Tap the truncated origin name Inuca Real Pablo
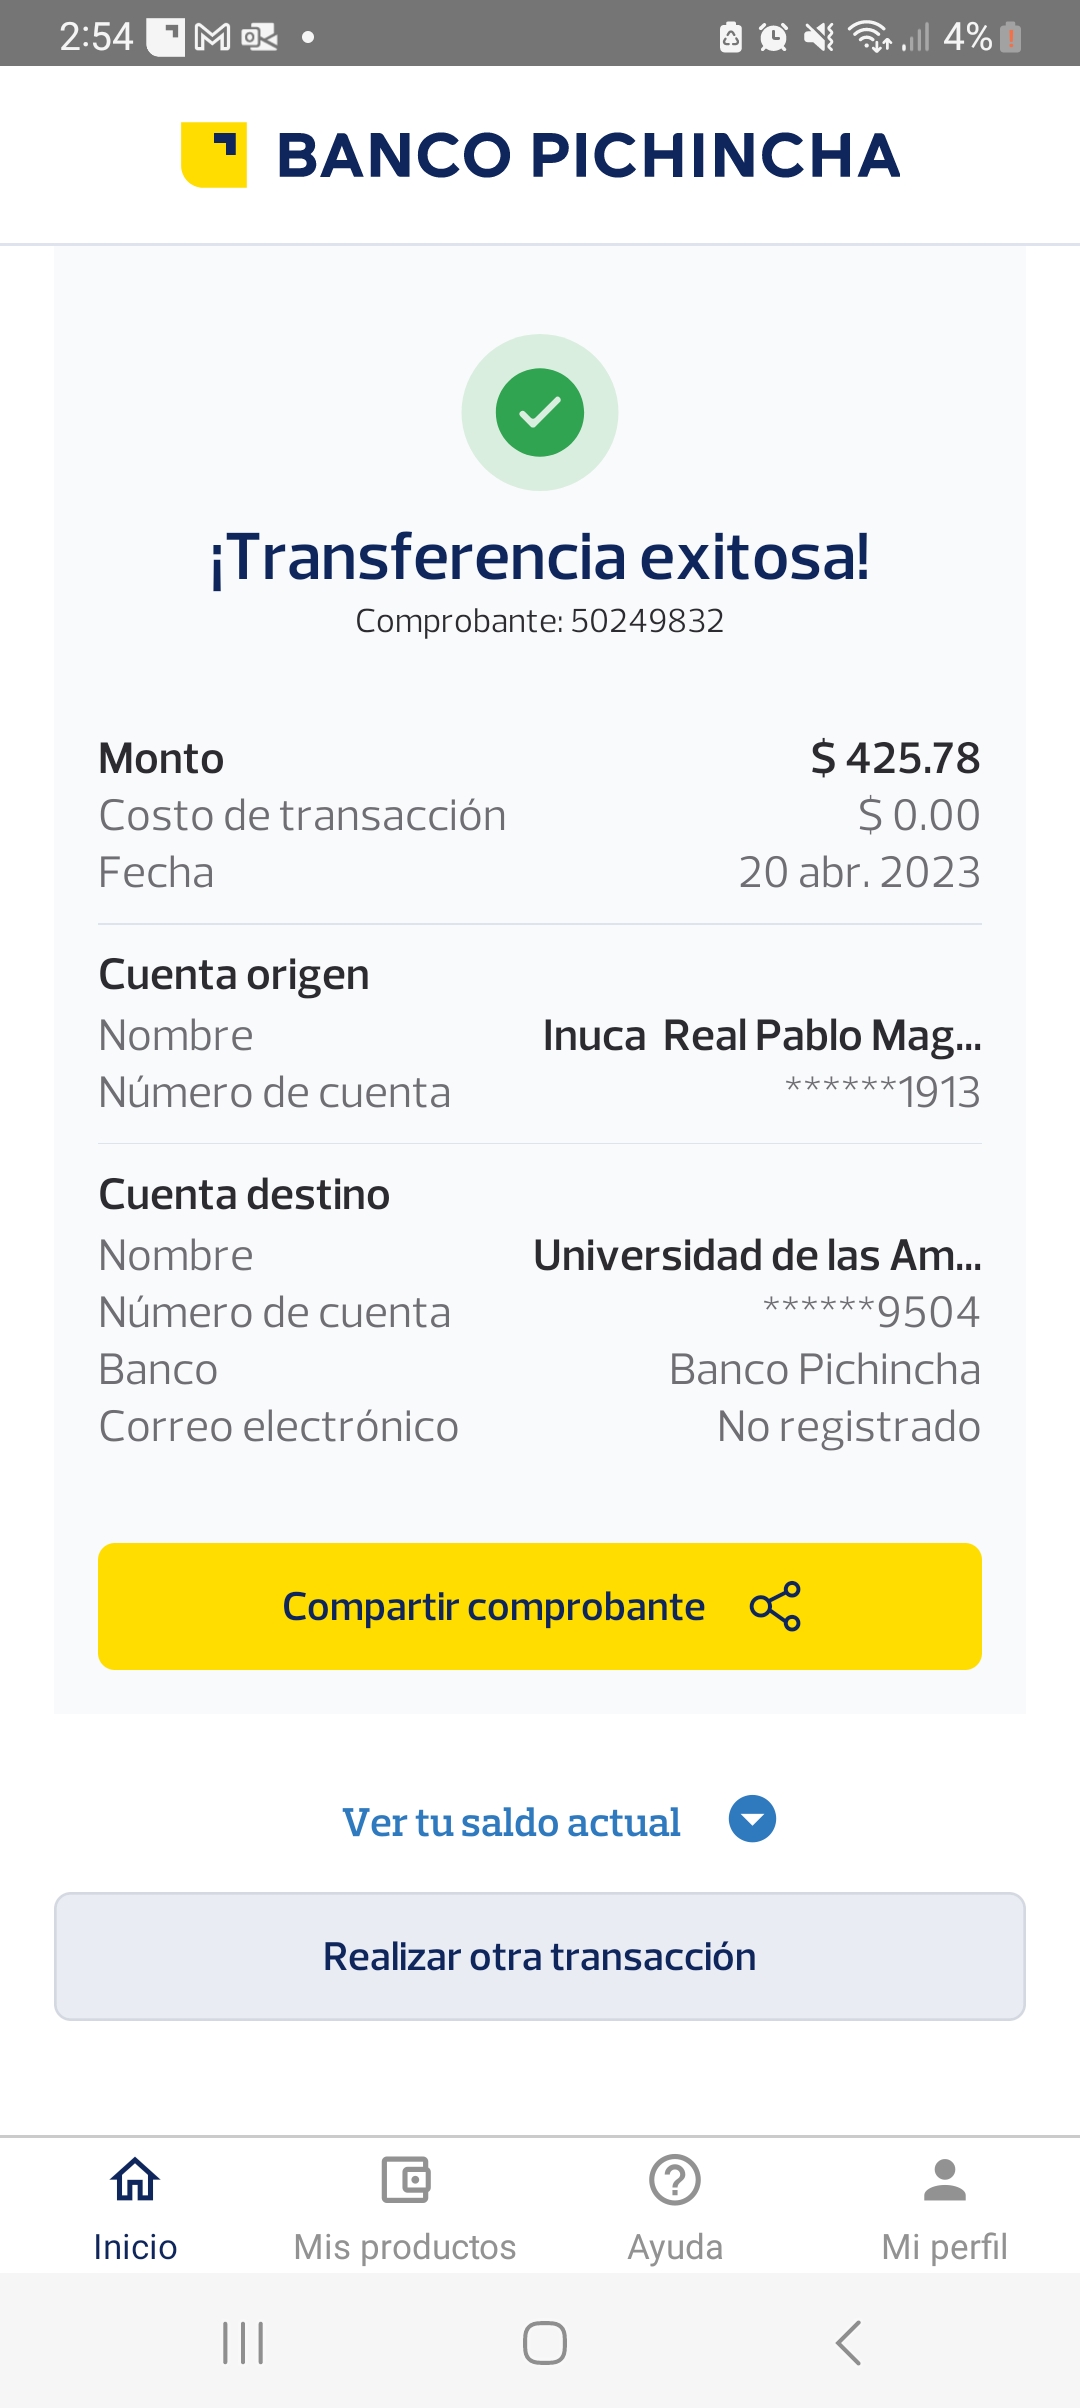This screenshot has width=1080, height=2408. click(x=762, y=1036)
